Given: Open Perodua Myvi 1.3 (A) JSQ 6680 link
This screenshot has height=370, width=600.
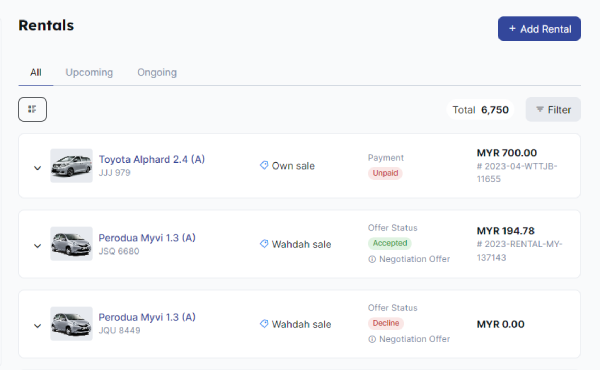Looking at the screenshot, I should [147, 238].
